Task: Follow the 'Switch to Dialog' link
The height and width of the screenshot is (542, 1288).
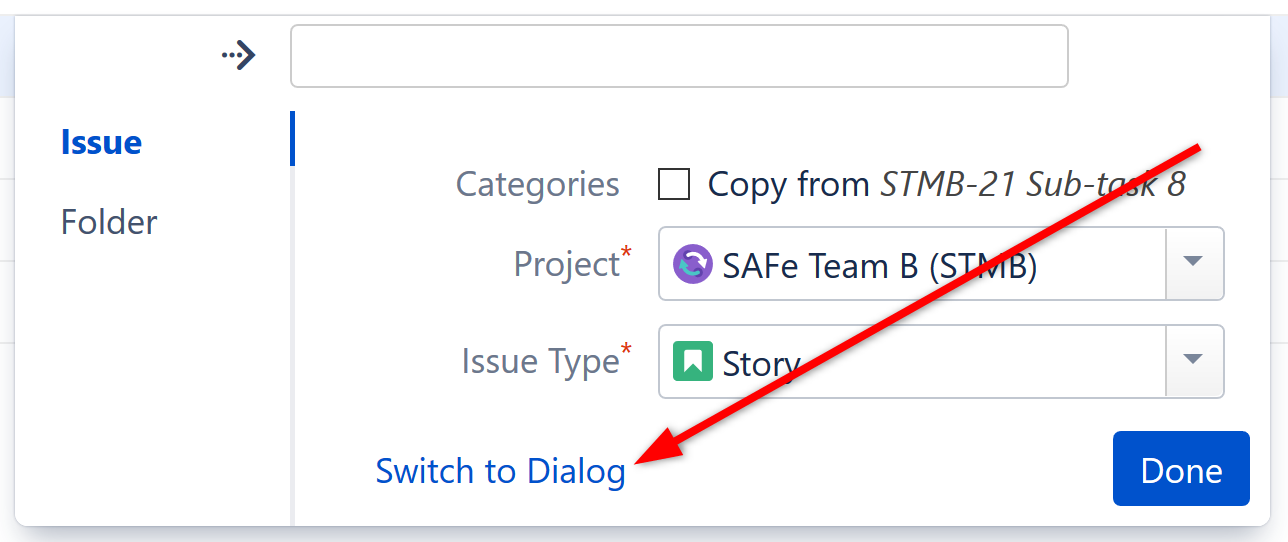Action: 500,471
